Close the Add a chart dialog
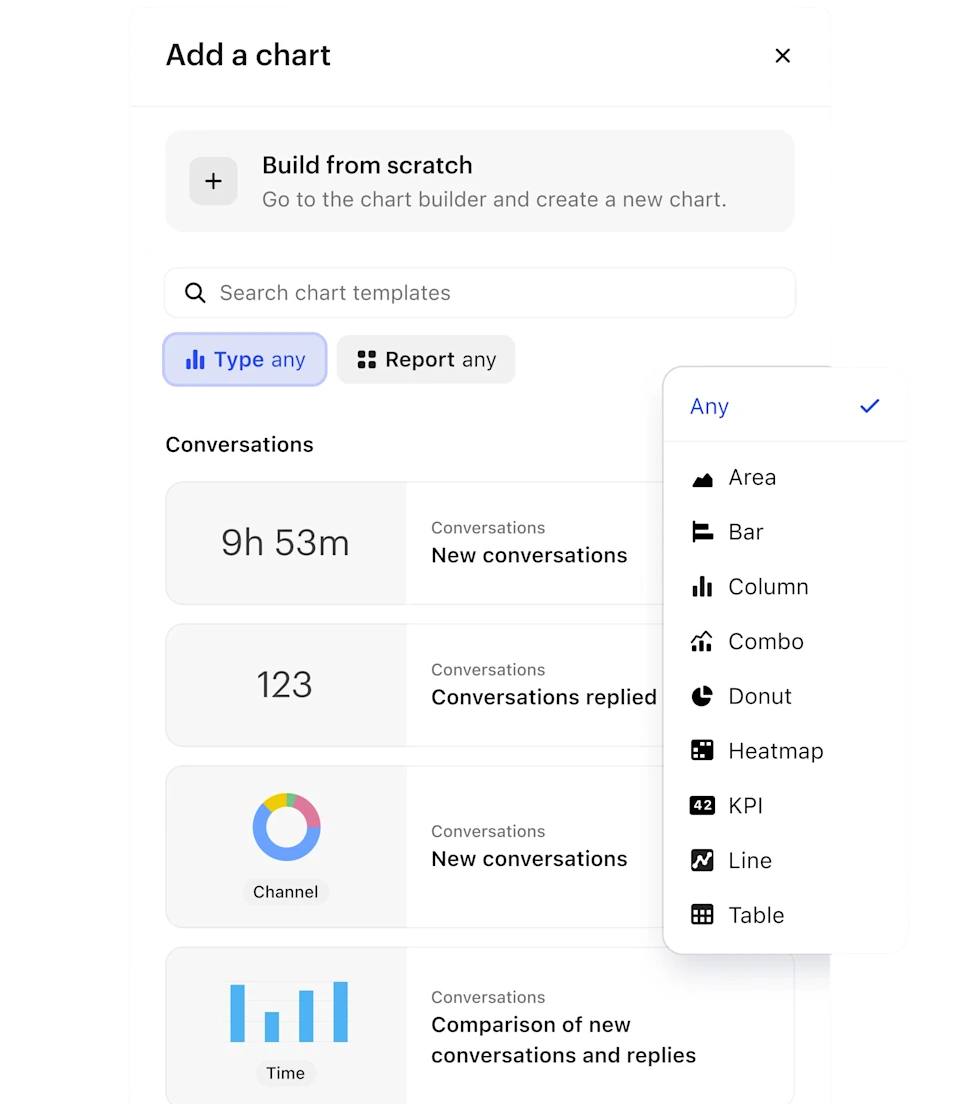 [783, 56]
